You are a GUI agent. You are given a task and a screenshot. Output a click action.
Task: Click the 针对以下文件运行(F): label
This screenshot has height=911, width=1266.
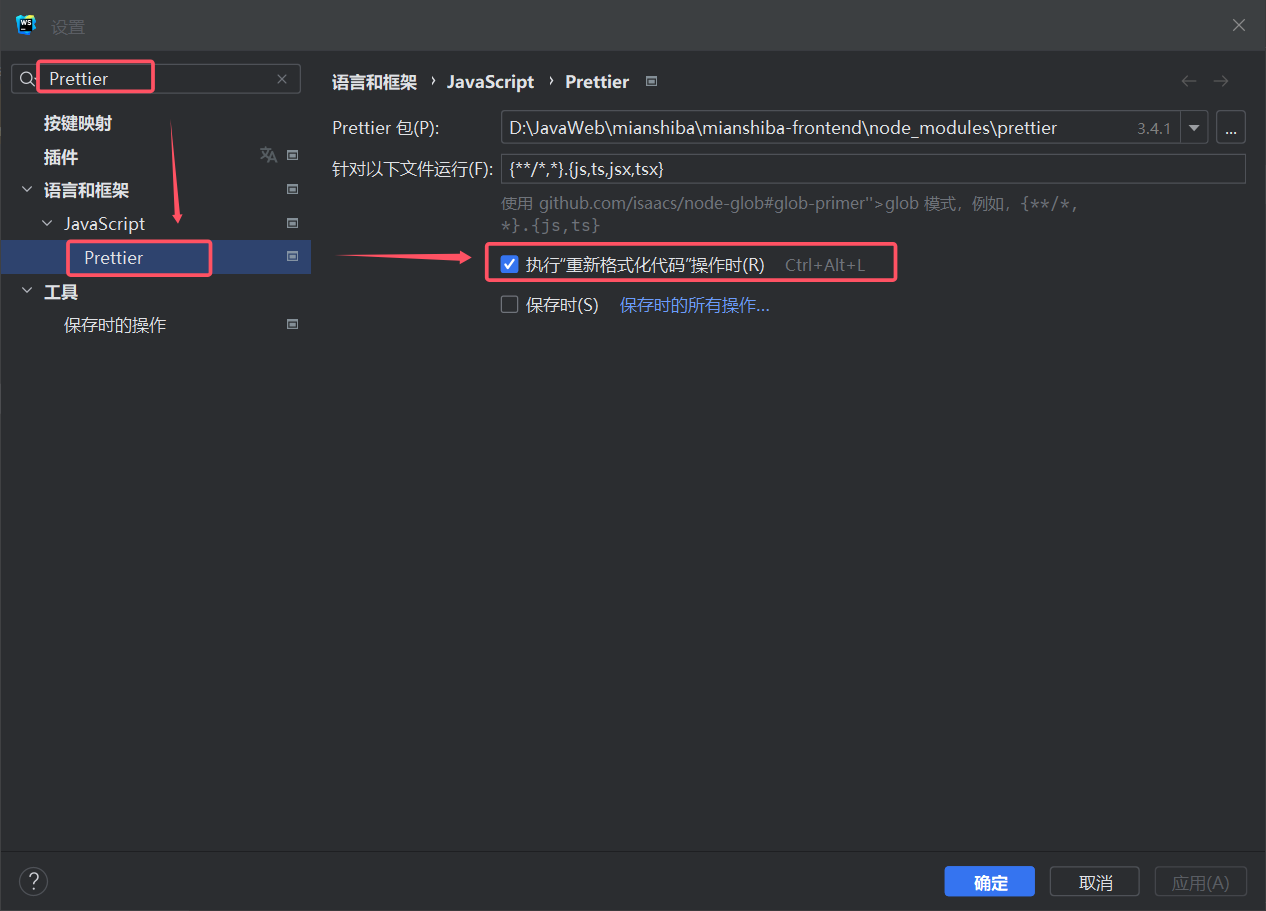413,169
